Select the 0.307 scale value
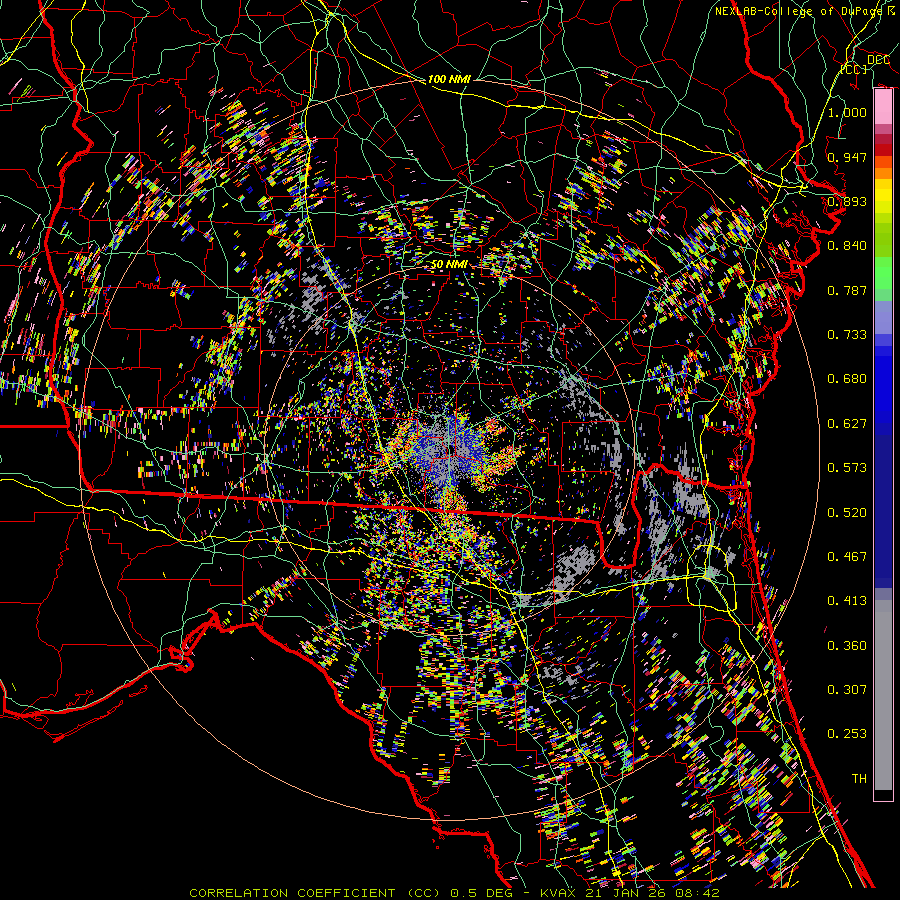Viewport: 900px width, 900px height. coord(847,690)
